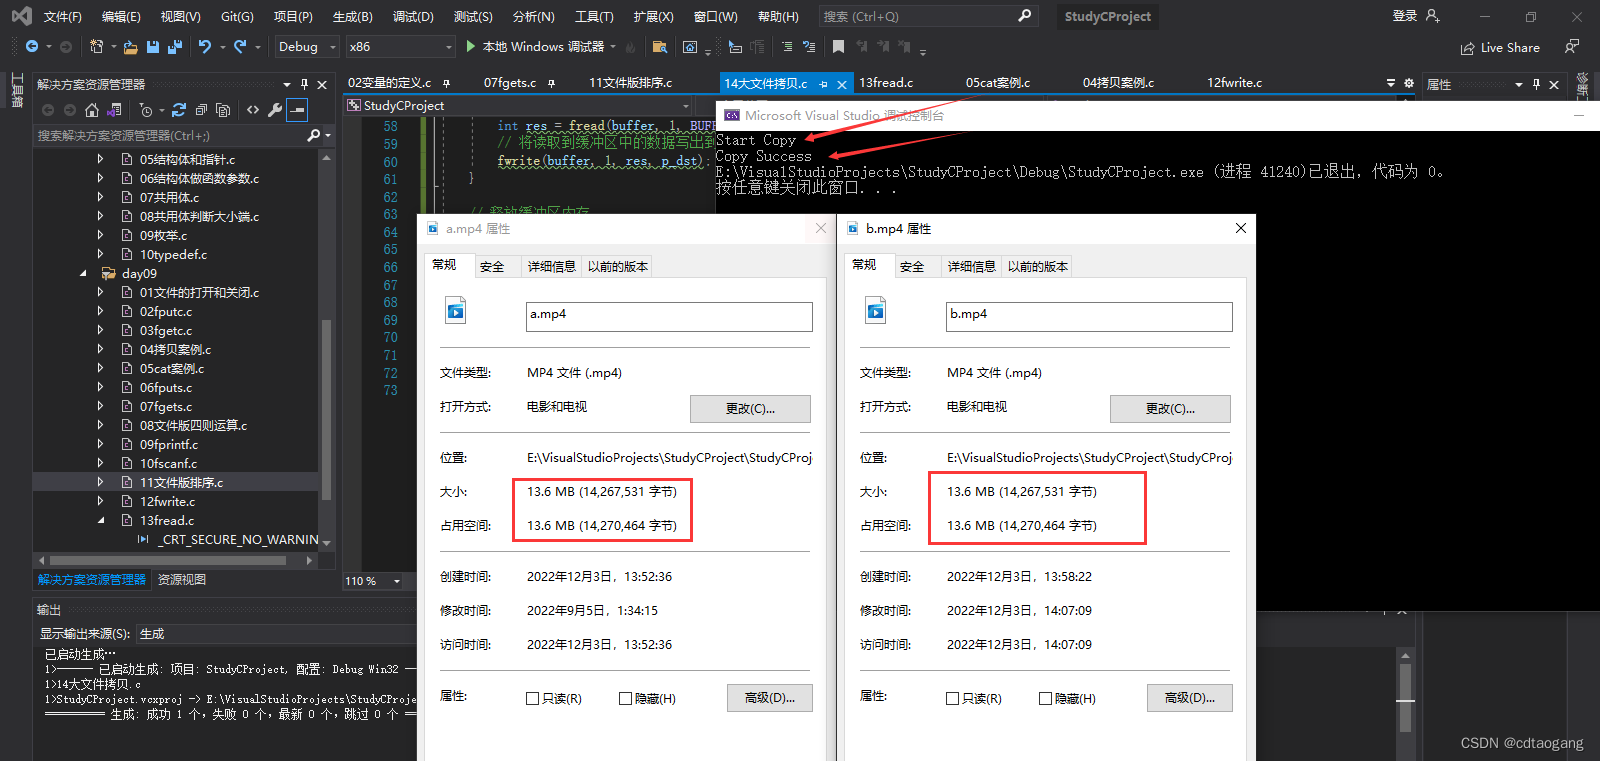
Task: Click the sync refresh icon in Solution Explorer
Action: tap(179, 110)
